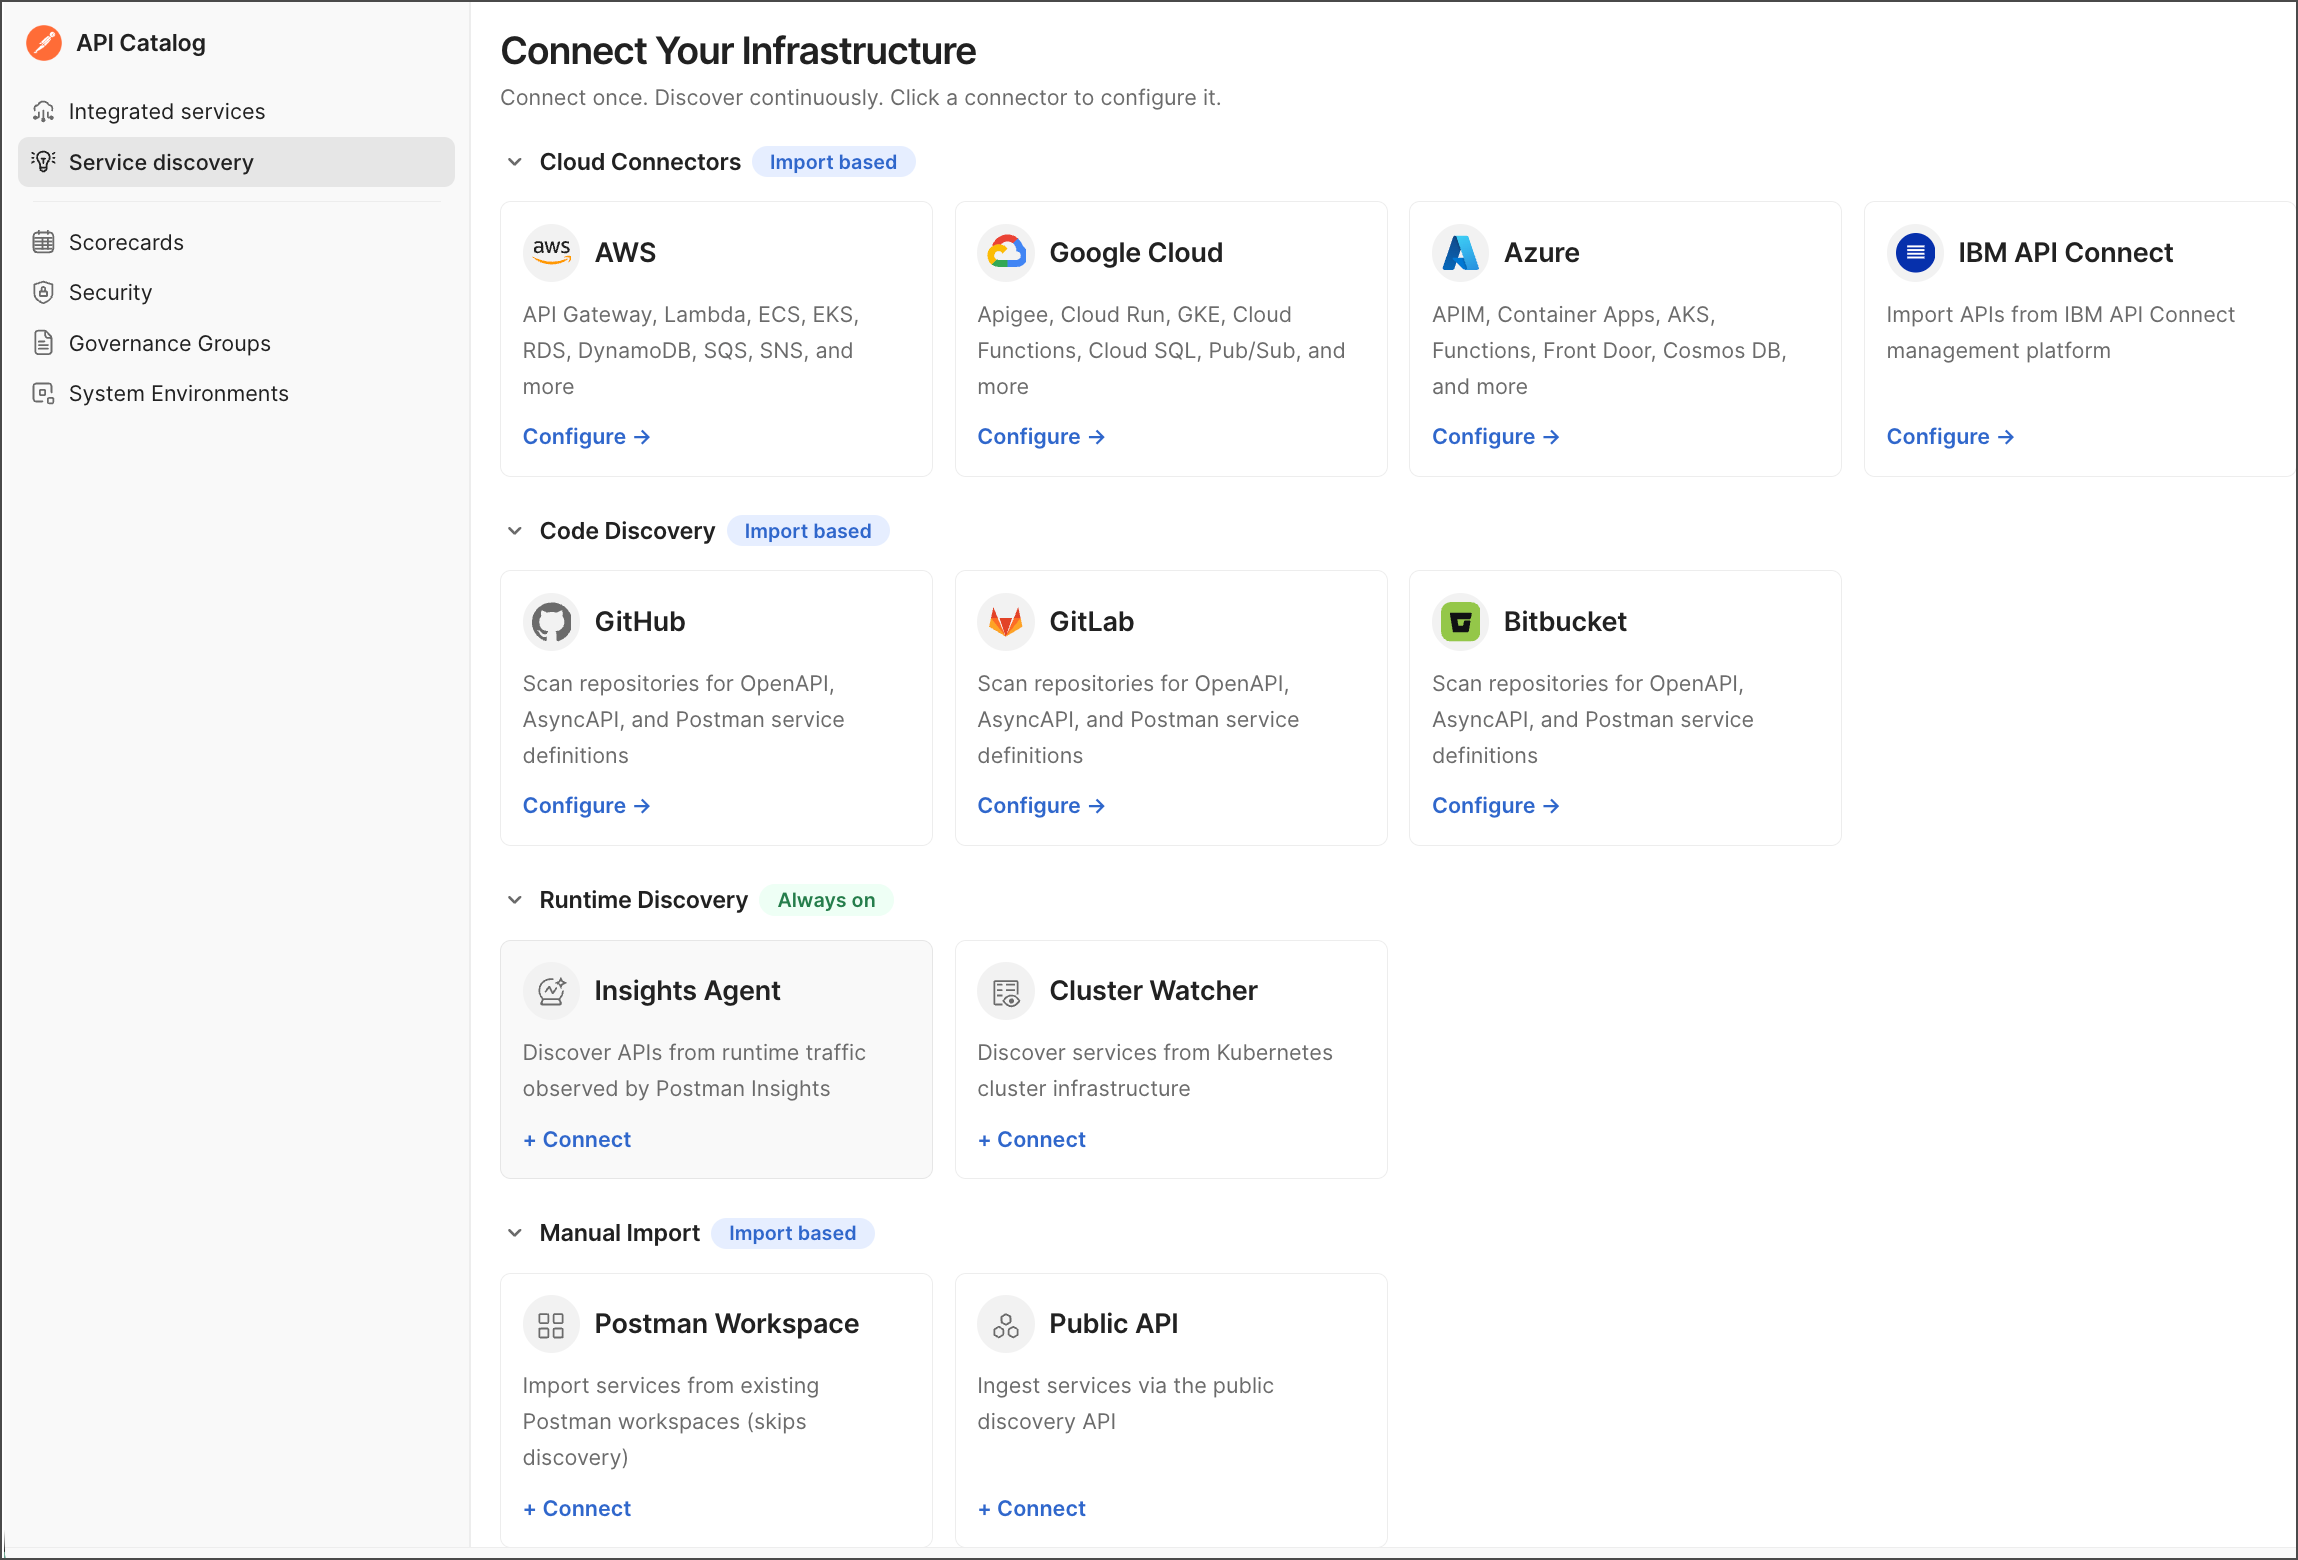Viewport: 2298px width, 1560px height.
Task: Configure the Google Cloud connector
Action: [x=1041, y=437]
